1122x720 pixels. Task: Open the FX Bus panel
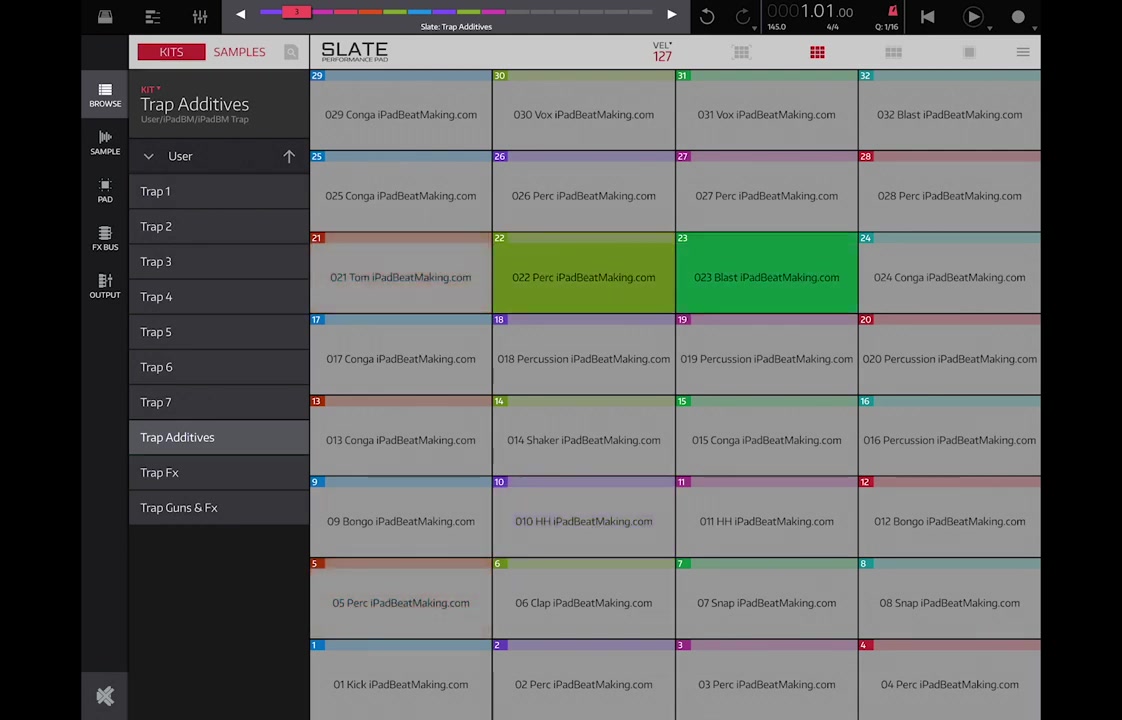pyautogui.click(x=105, y=238)
